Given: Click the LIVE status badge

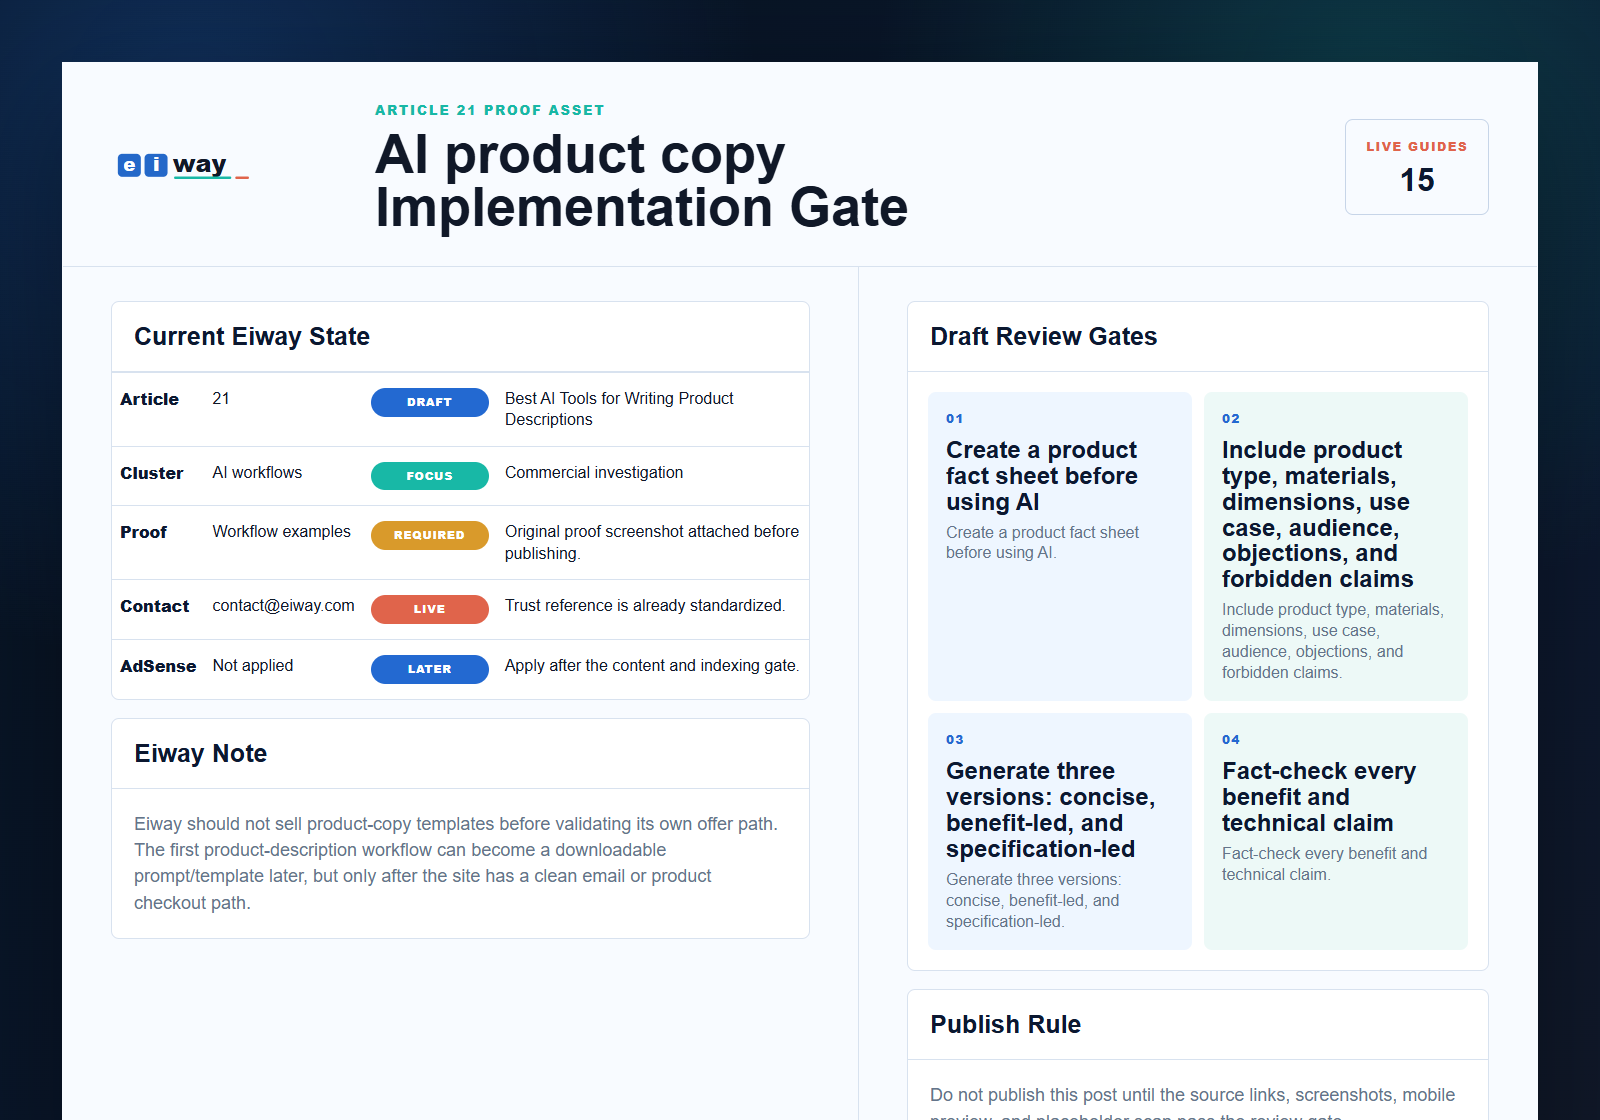Looking at the screenshot, I should coord(429,609).
